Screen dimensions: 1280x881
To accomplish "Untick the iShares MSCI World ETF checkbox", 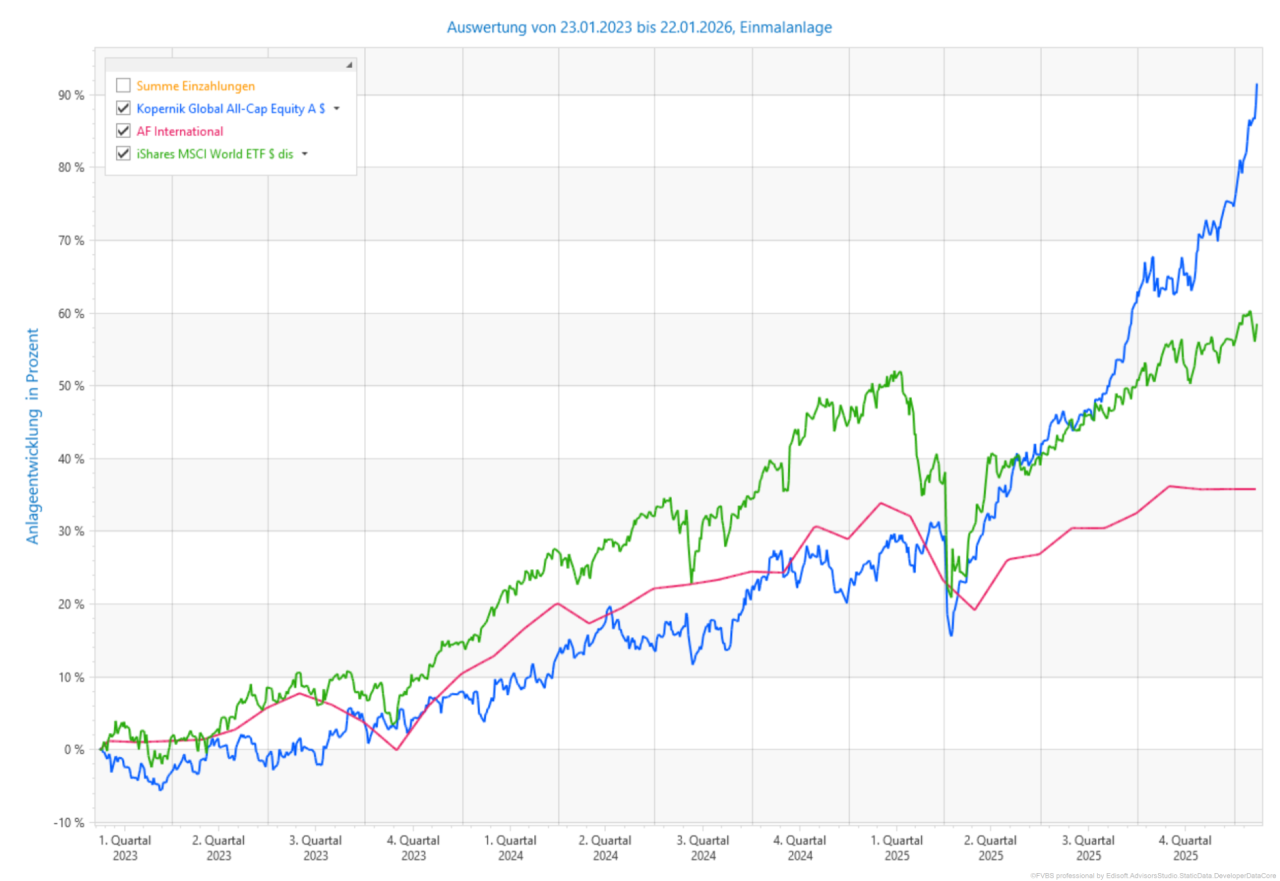I will pyautogui.click(x=124, y=154).
